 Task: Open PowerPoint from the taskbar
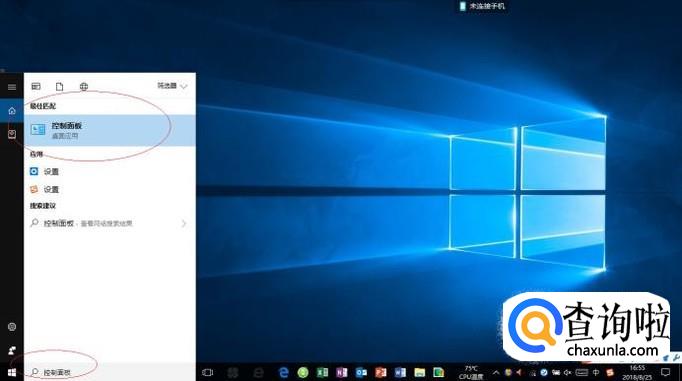coord(381,372)
